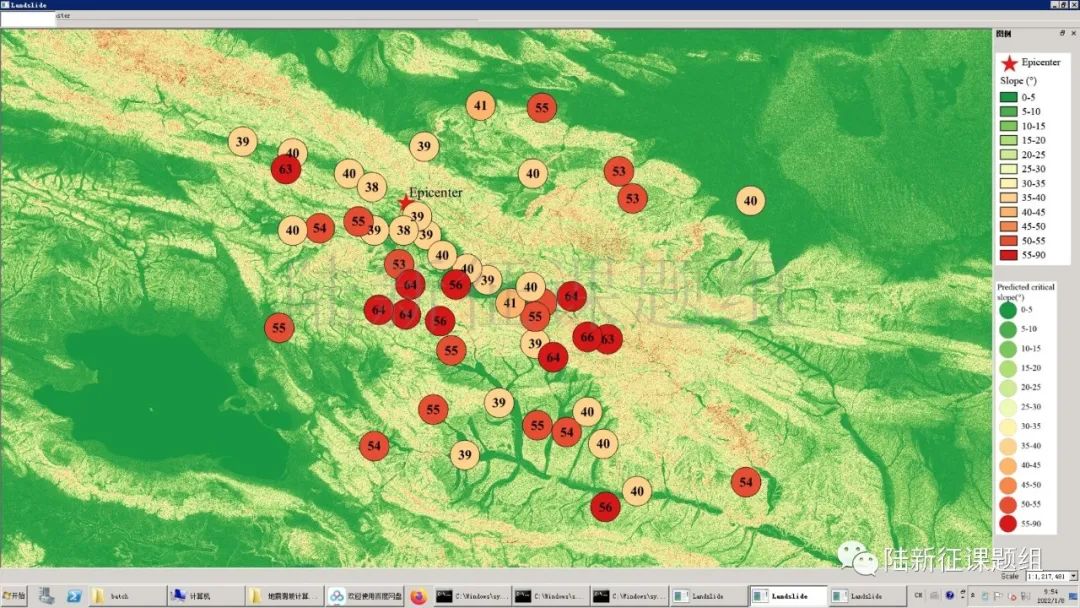
Task: Switch to the batch folder taskbar window
Action: (x=126, y=596)
